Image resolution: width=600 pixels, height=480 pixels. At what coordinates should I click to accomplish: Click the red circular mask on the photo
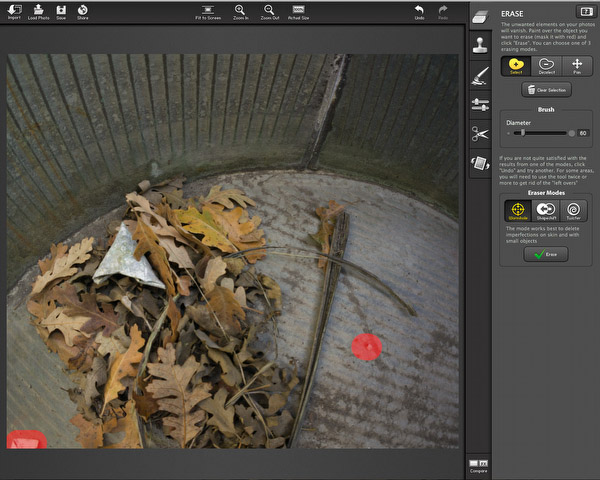click(x=367, y=347)
